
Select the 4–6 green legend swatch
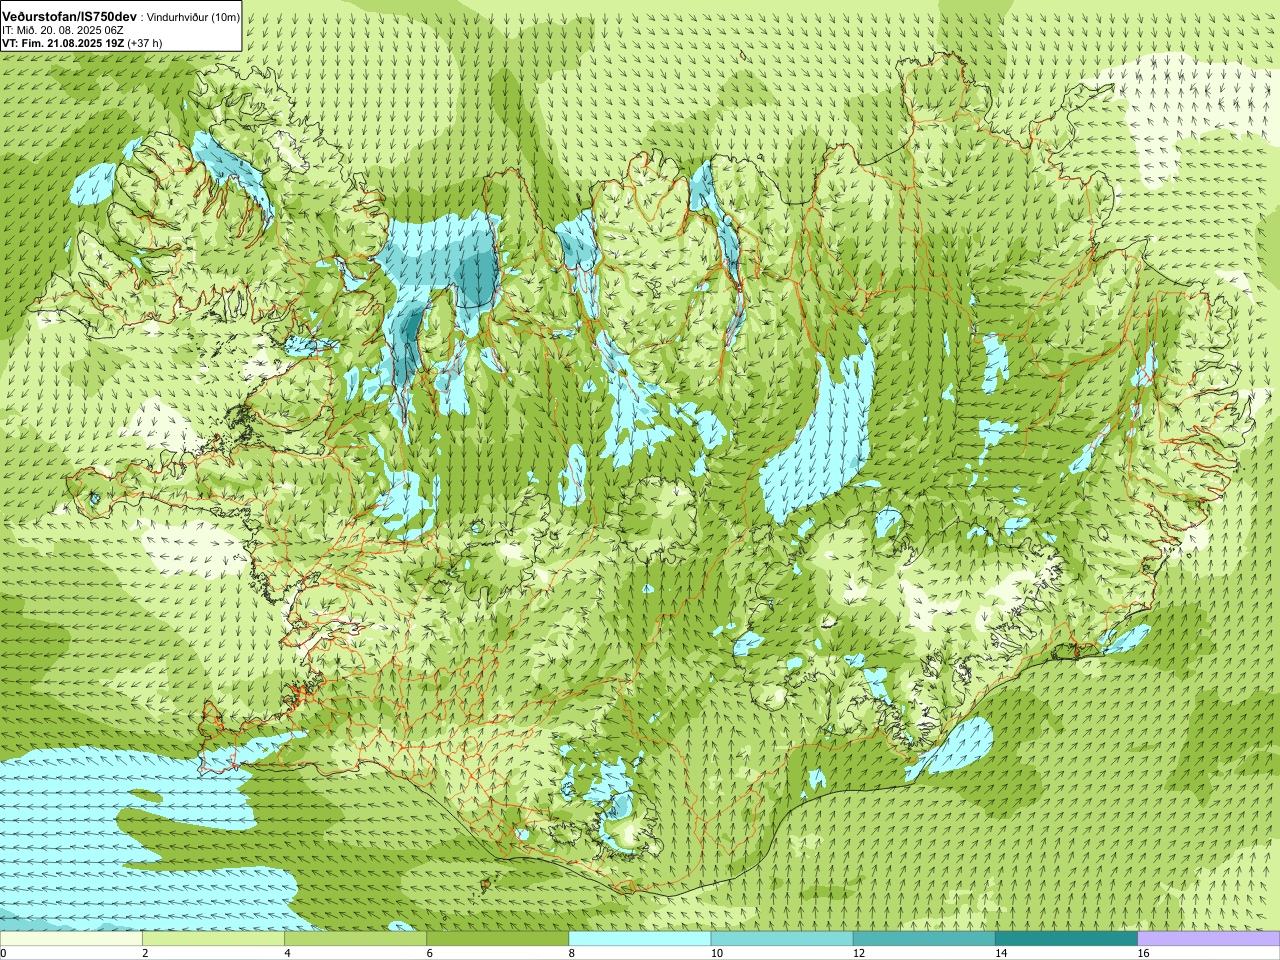pyautogui.click(x=355, y=939)
